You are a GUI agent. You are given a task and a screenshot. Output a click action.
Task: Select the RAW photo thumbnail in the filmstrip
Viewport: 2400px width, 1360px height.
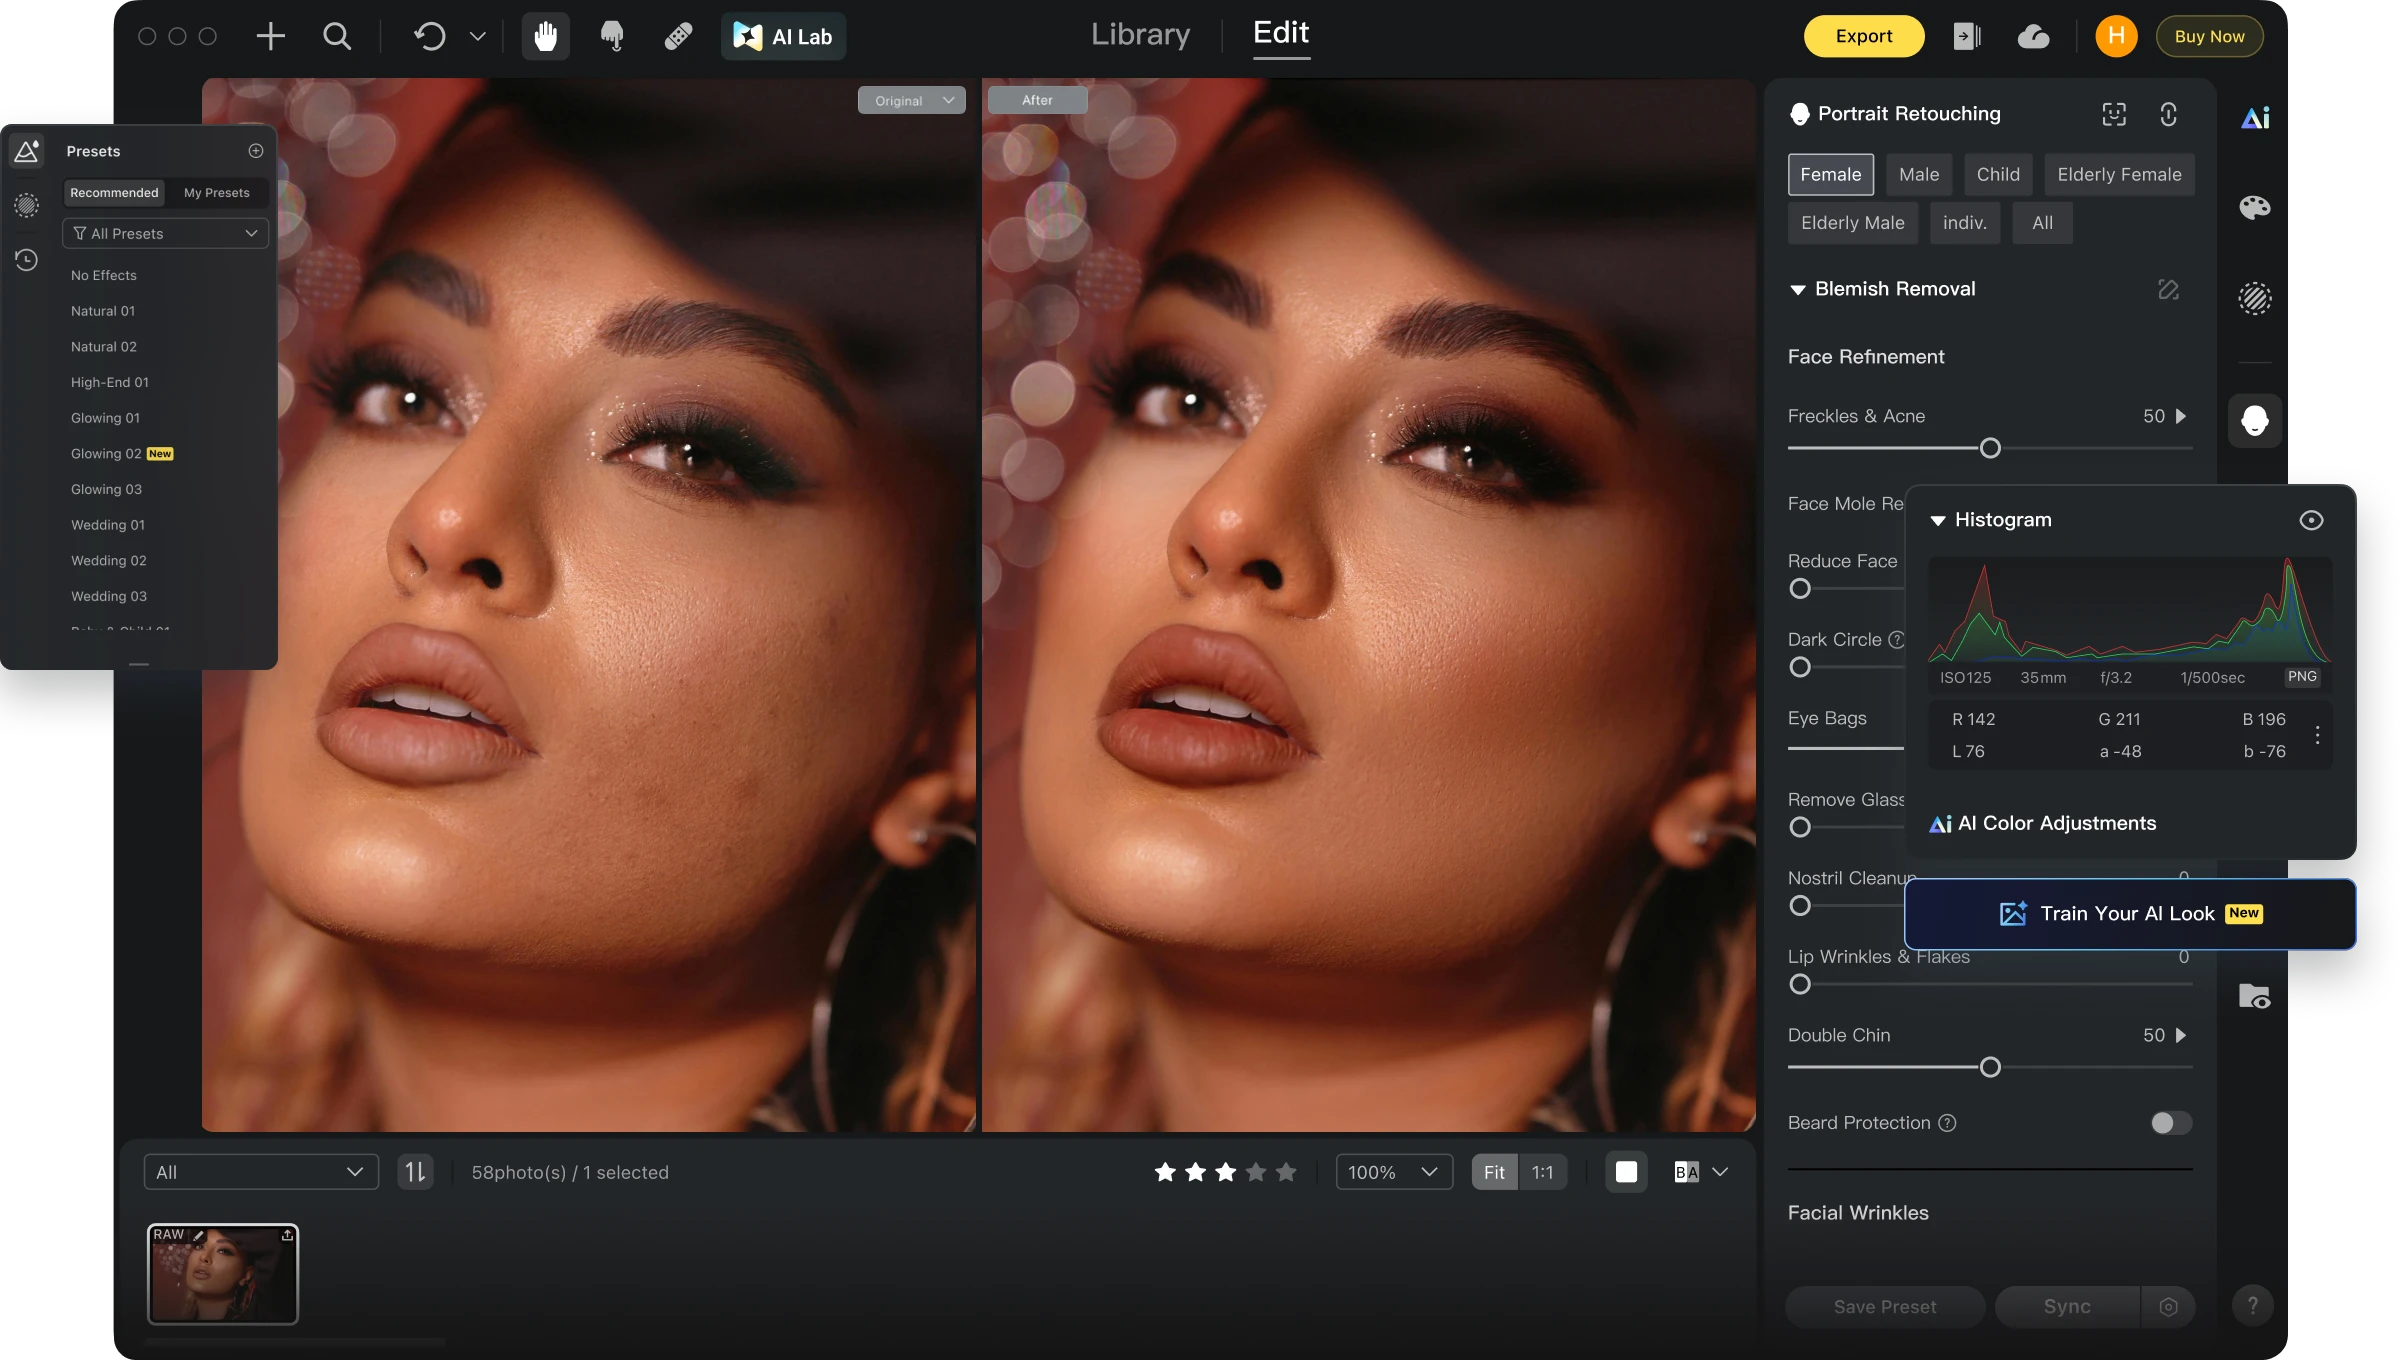pyautogui.click(x=222, y=1274)
